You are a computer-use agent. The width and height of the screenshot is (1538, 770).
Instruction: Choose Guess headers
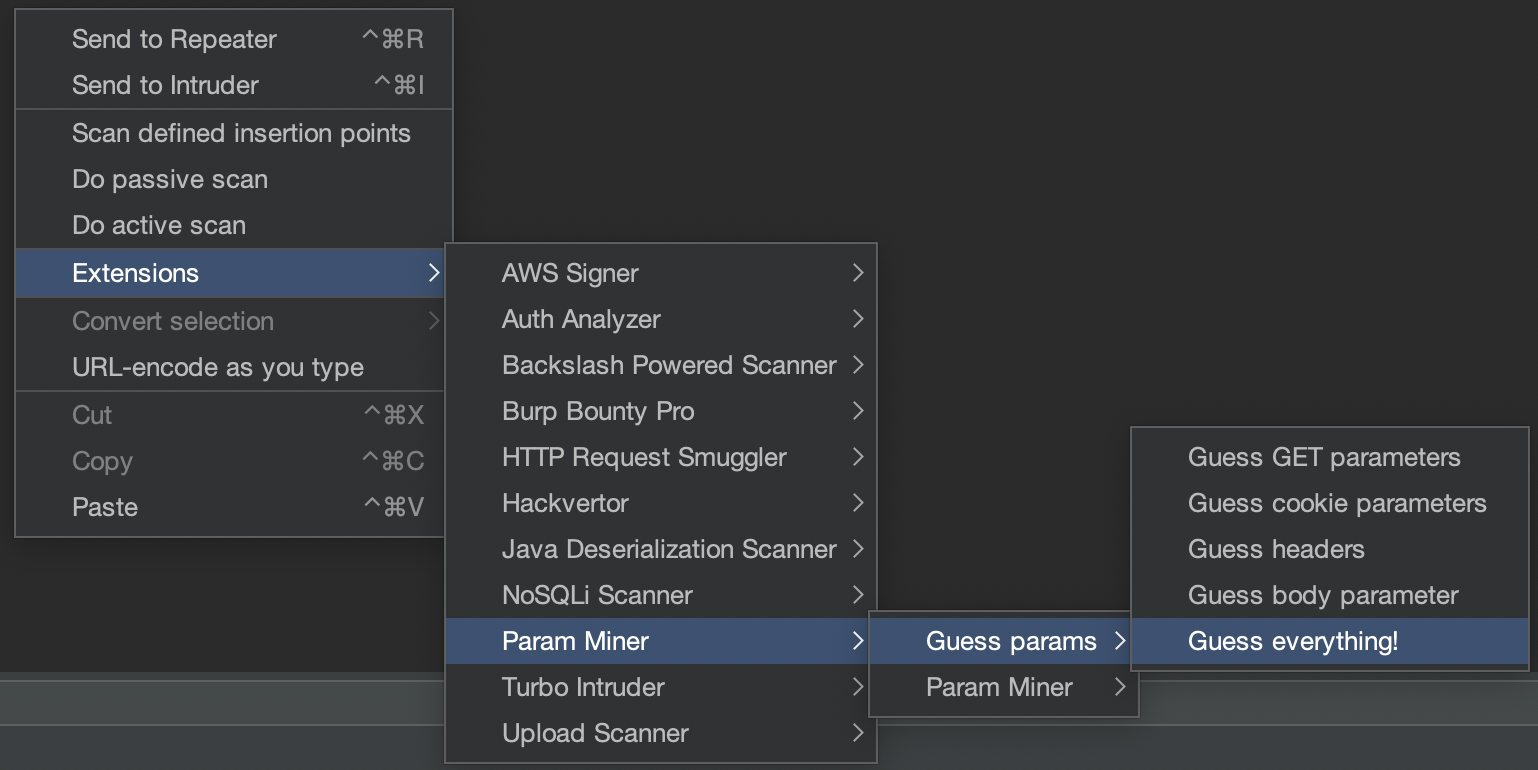pyautogui.click(x=1330, y=549)
